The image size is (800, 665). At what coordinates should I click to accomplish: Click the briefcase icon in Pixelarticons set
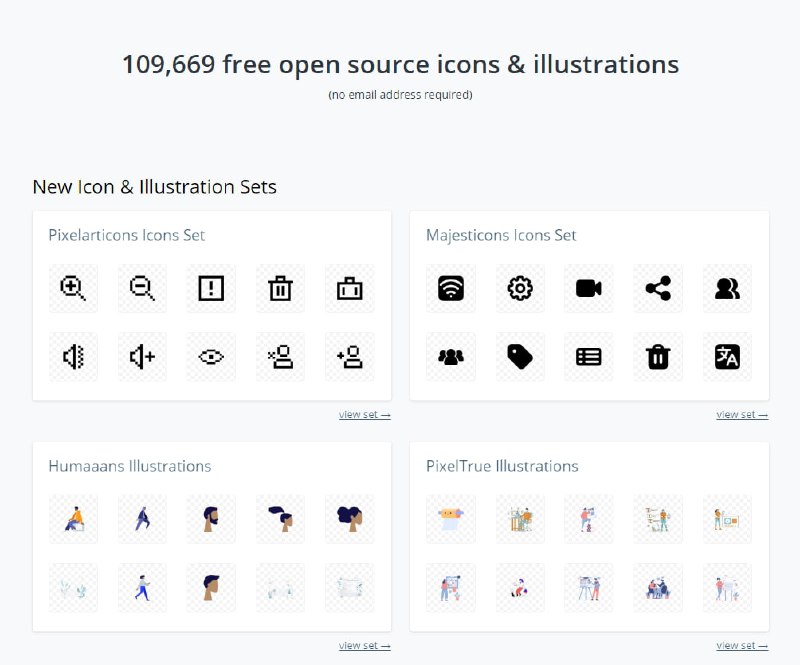coord(349,288)
